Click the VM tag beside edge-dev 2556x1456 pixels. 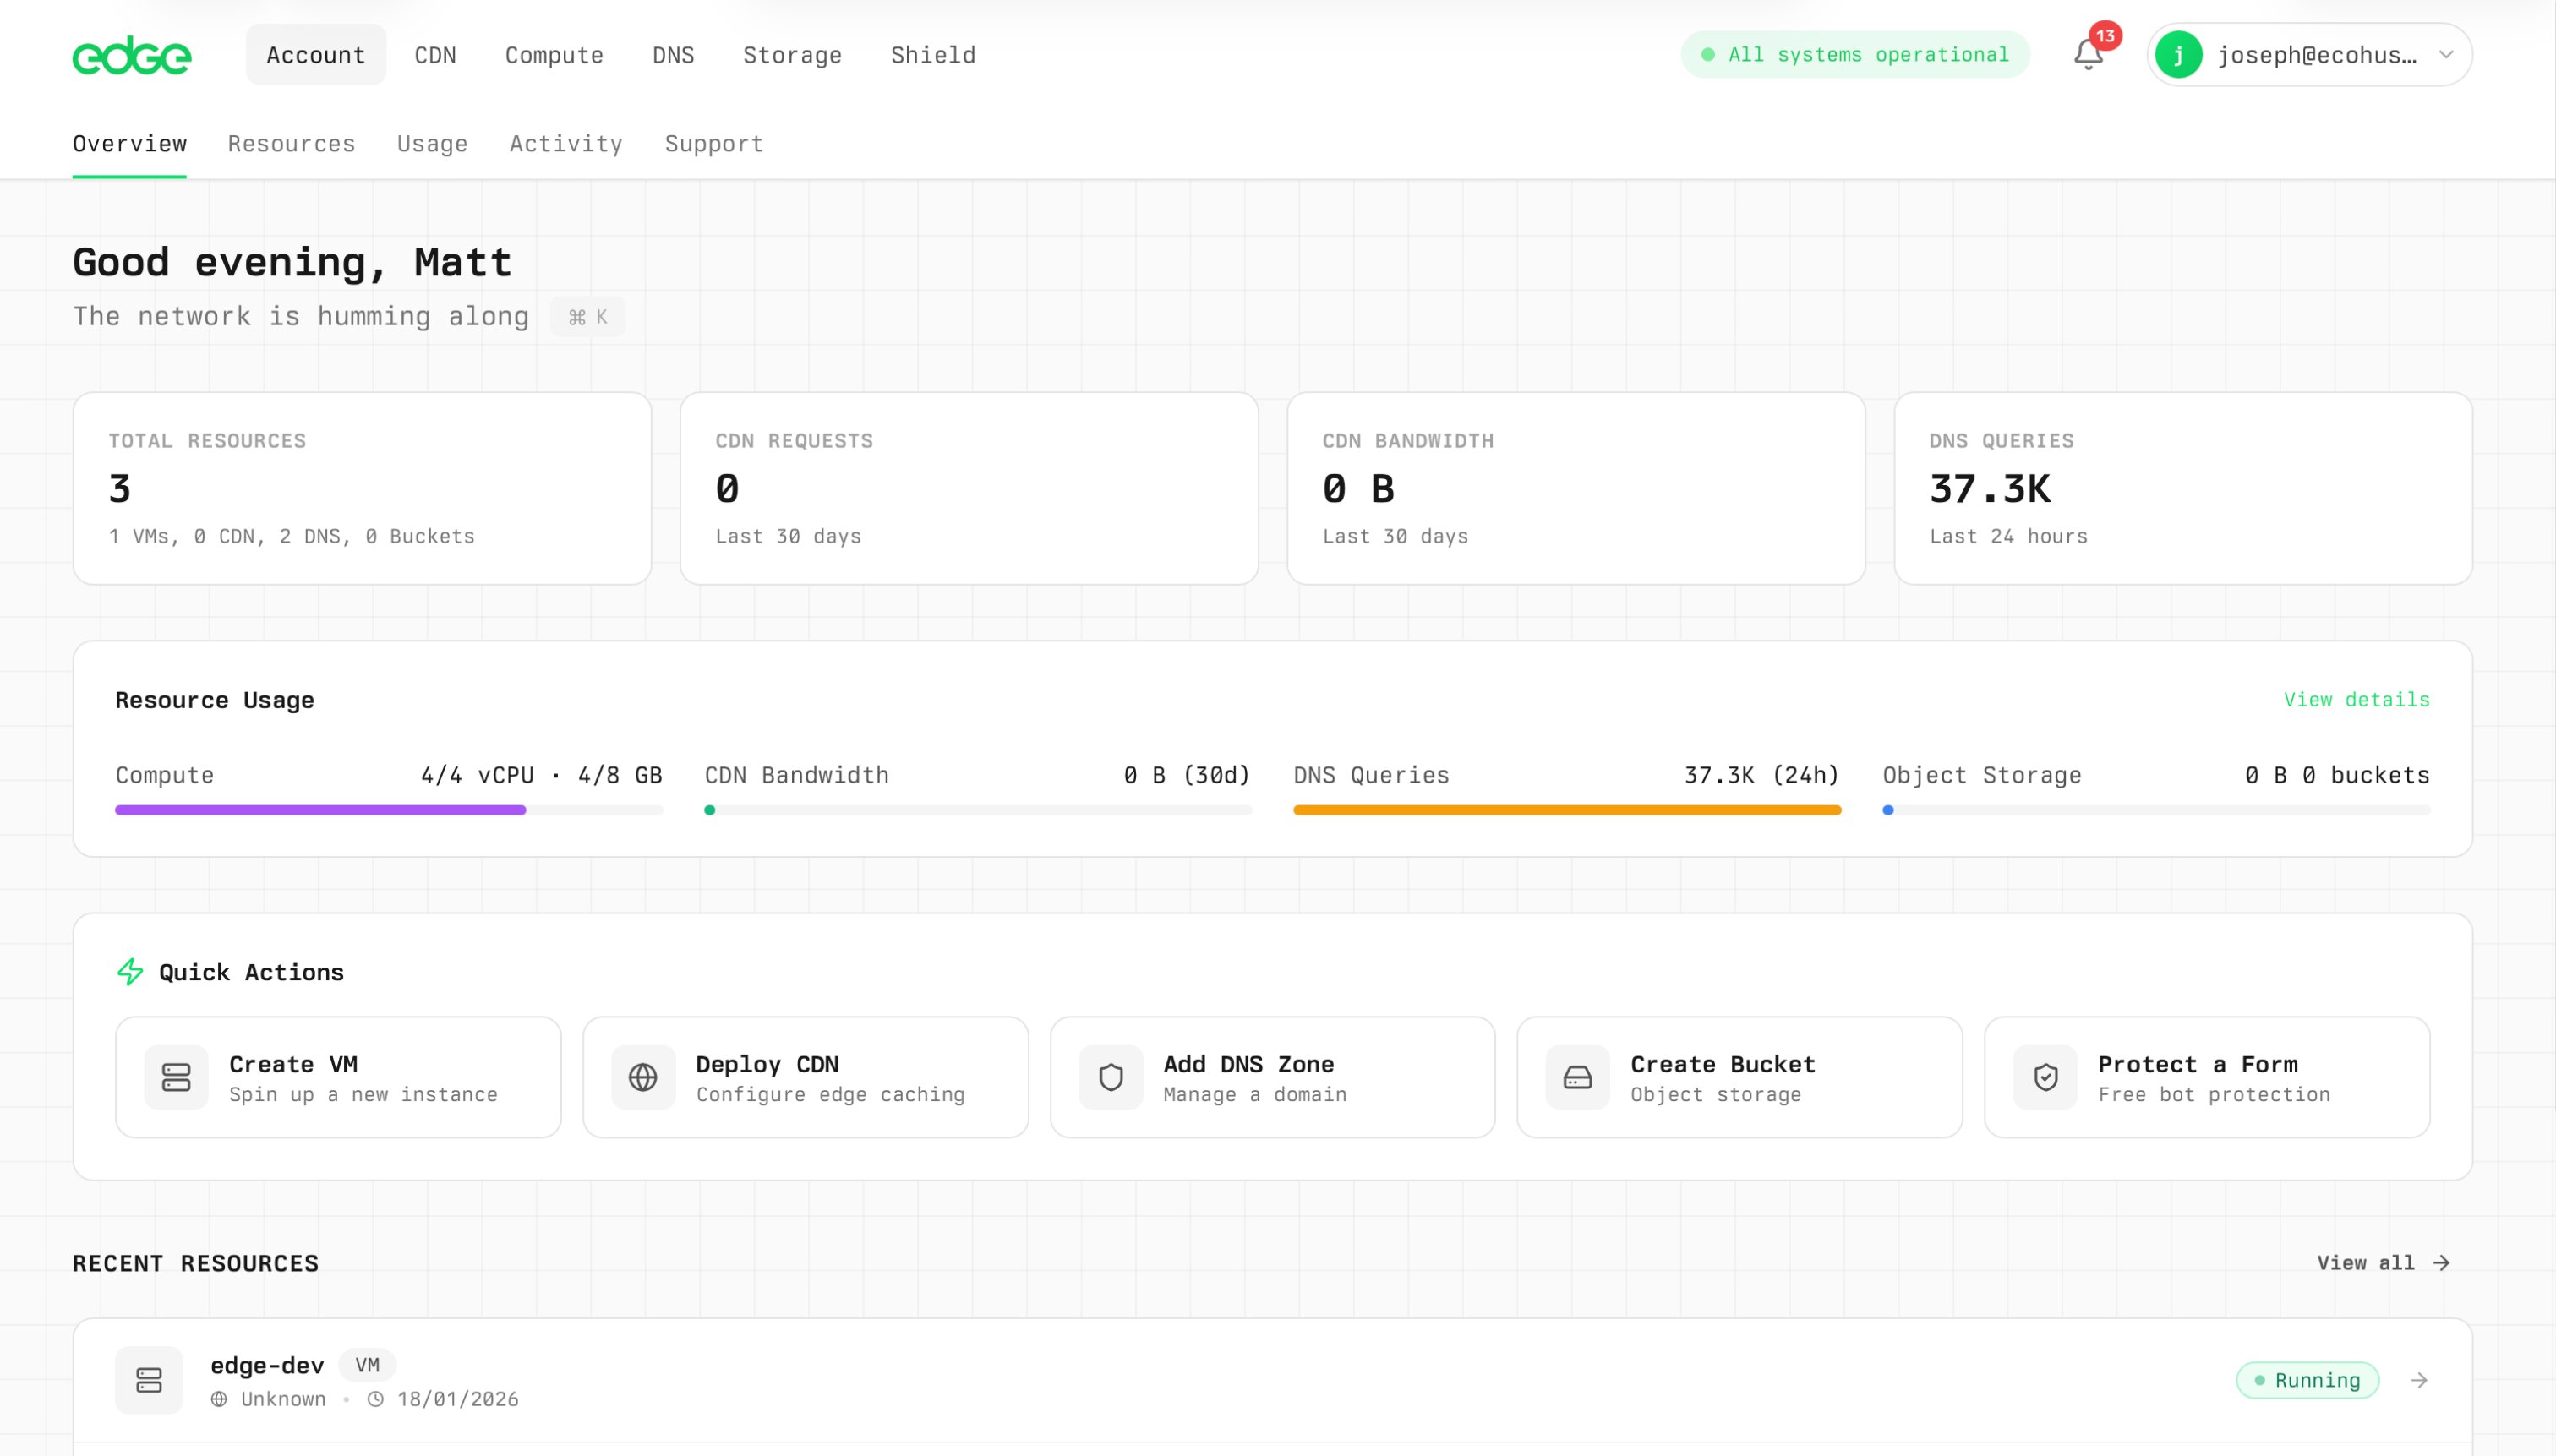367,1365
